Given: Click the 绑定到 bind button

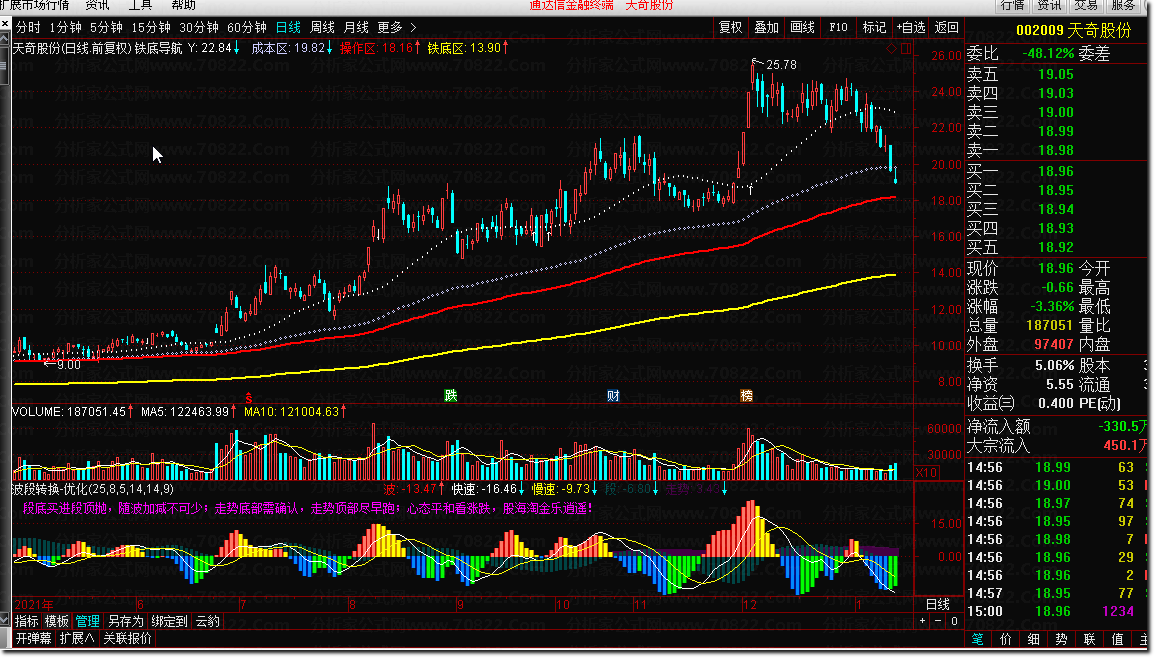Looking at the screenshot, I should point(170,621).
